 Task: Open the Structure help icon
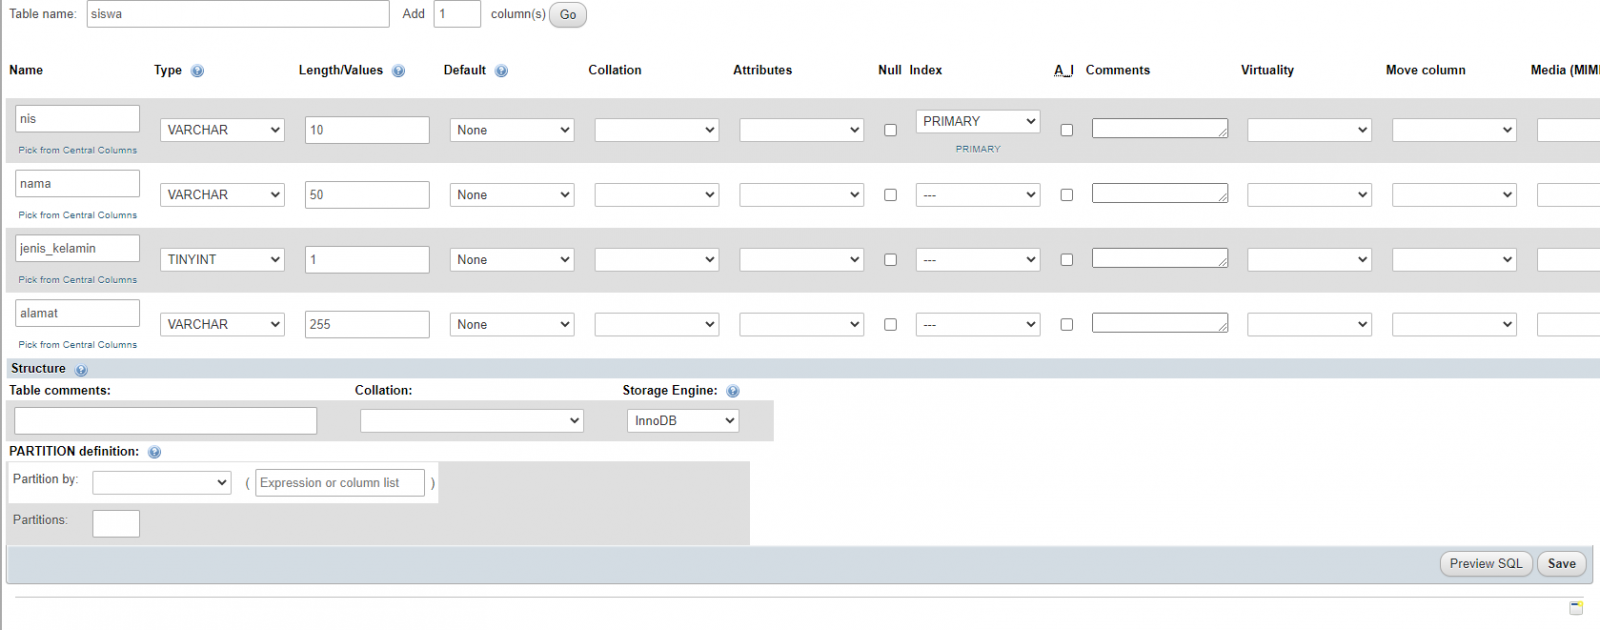click(81, 370)
